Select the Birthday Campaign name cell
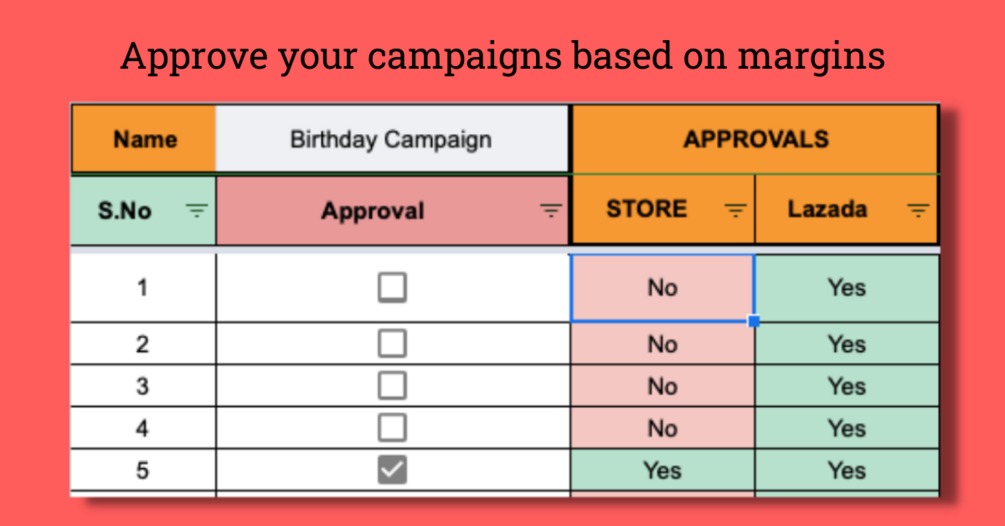This screenshot has height=526, width=1005. coord(391,139)
